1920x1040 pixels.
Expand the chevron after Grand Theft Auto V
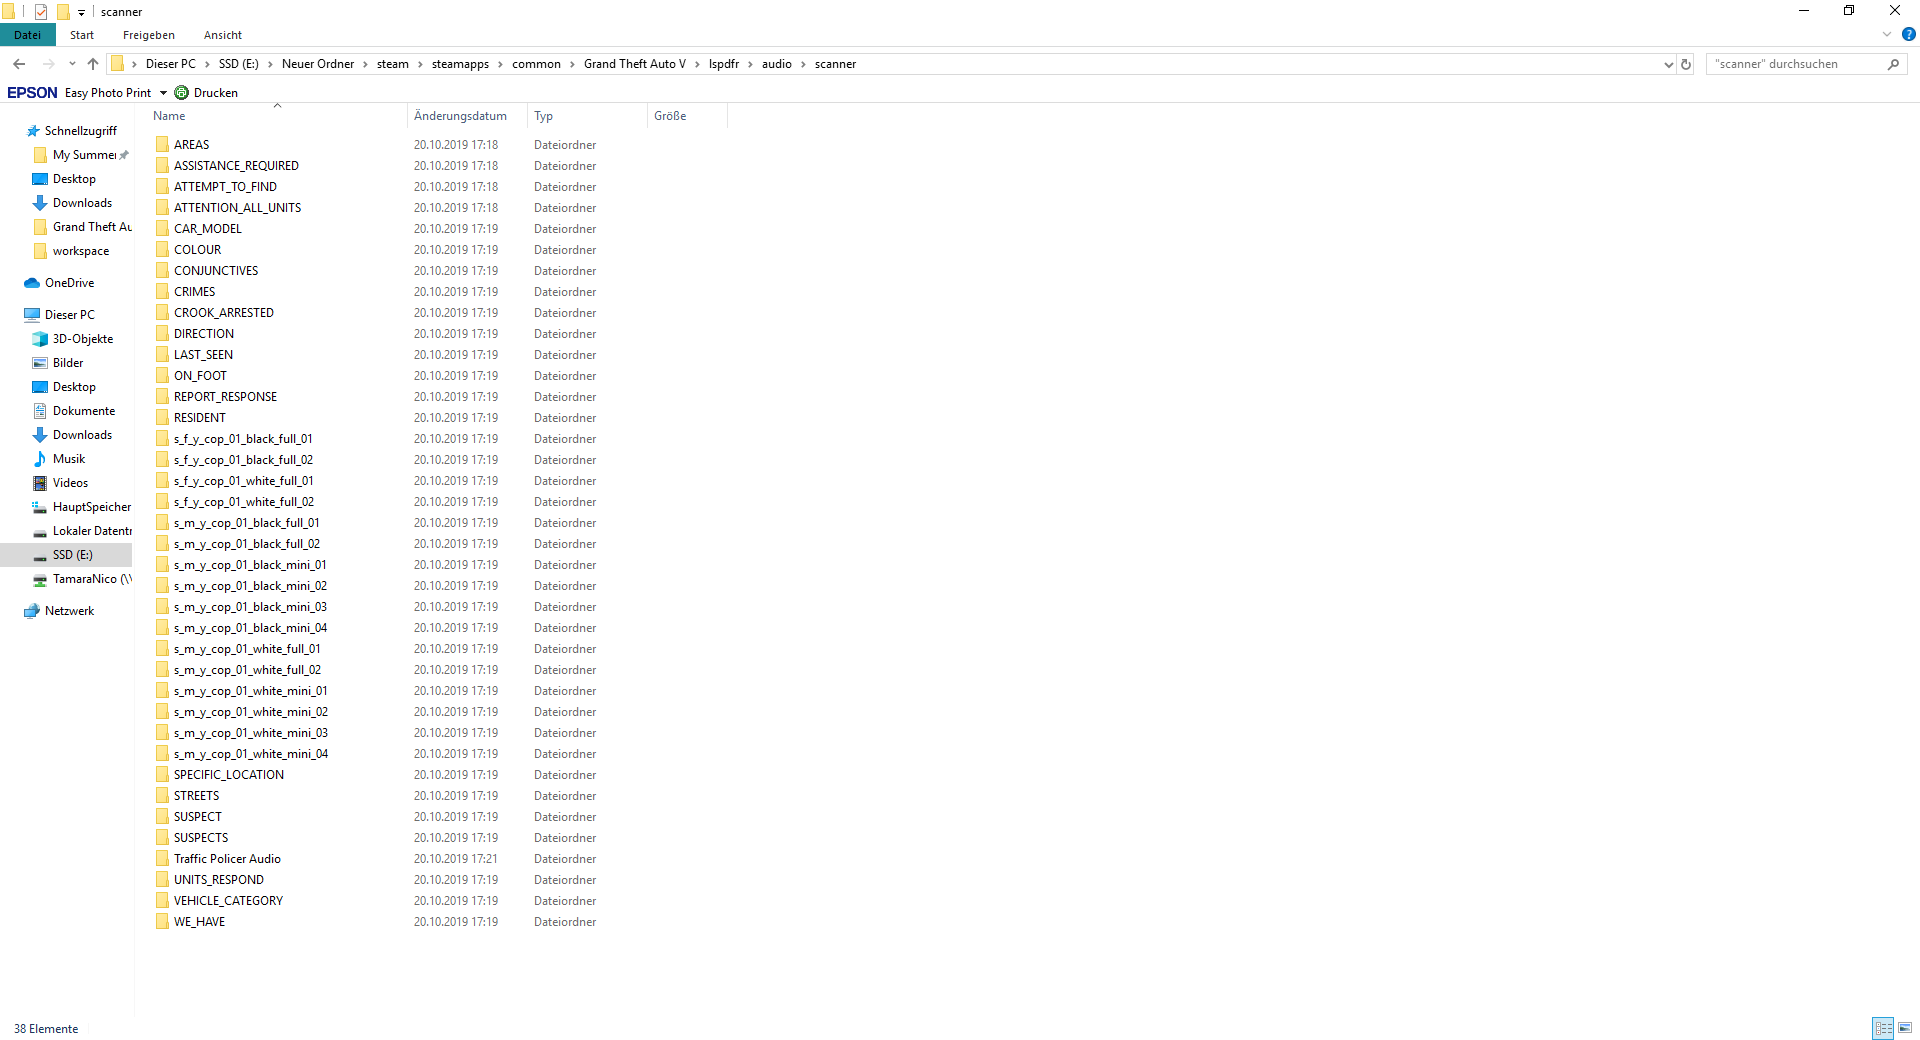698,64
